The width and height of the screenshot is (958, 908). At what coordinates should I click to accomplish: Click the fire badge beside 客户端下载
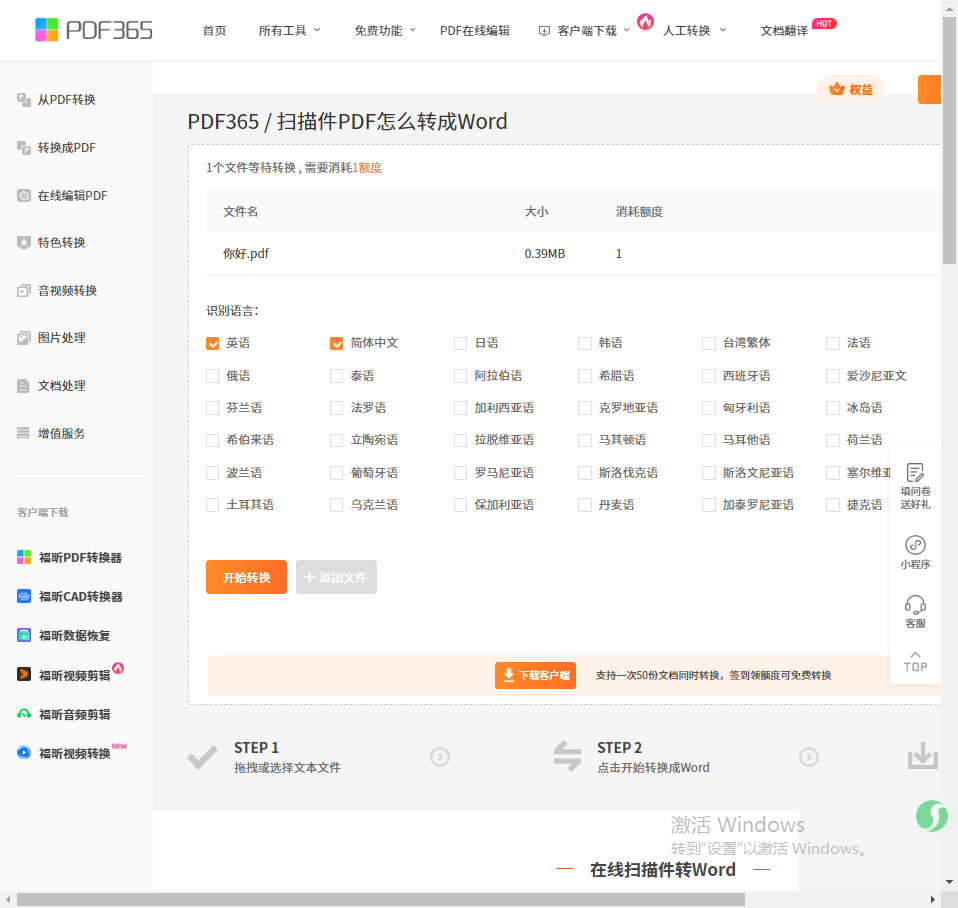[645, 22]
